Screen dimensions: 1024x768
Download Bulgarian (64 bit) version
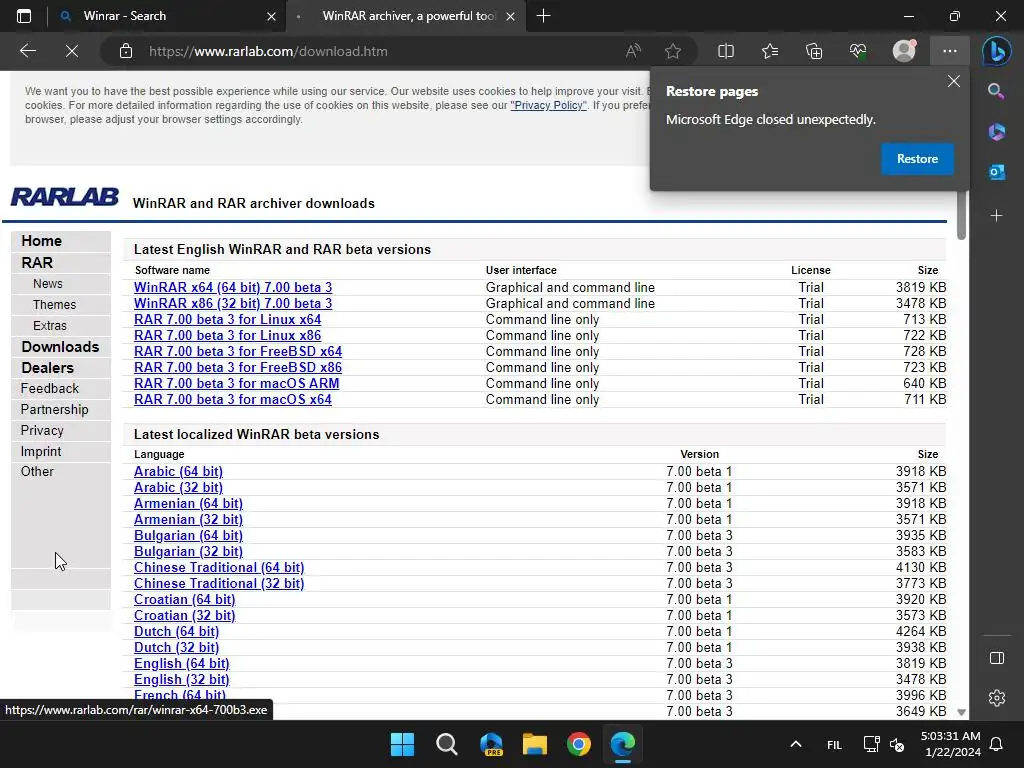click(188, 536)
